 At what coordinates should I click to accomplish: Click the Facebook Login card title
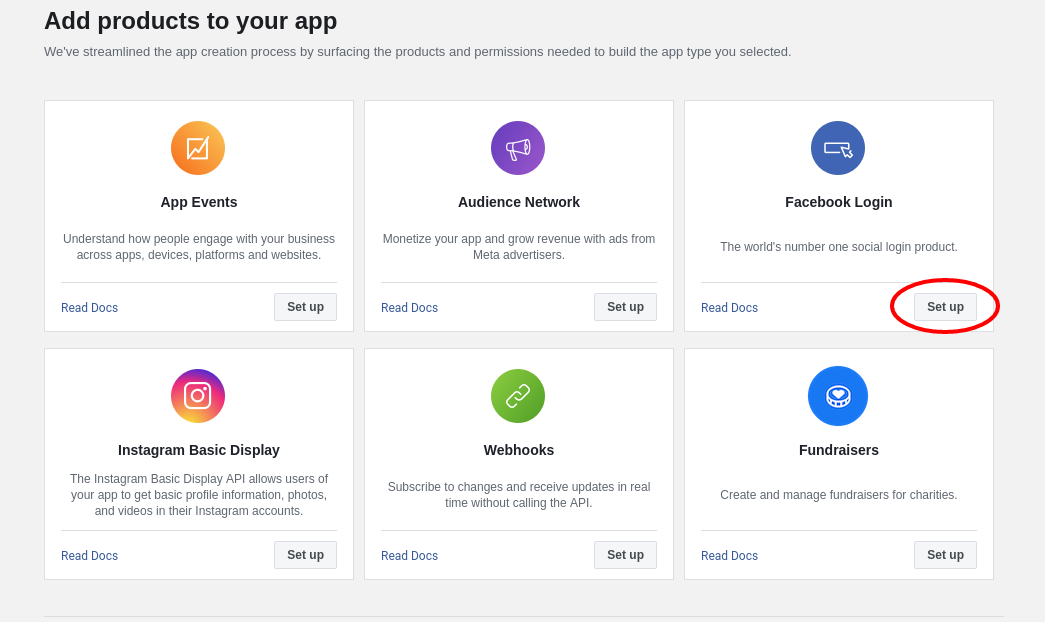(x=838, y=202)
